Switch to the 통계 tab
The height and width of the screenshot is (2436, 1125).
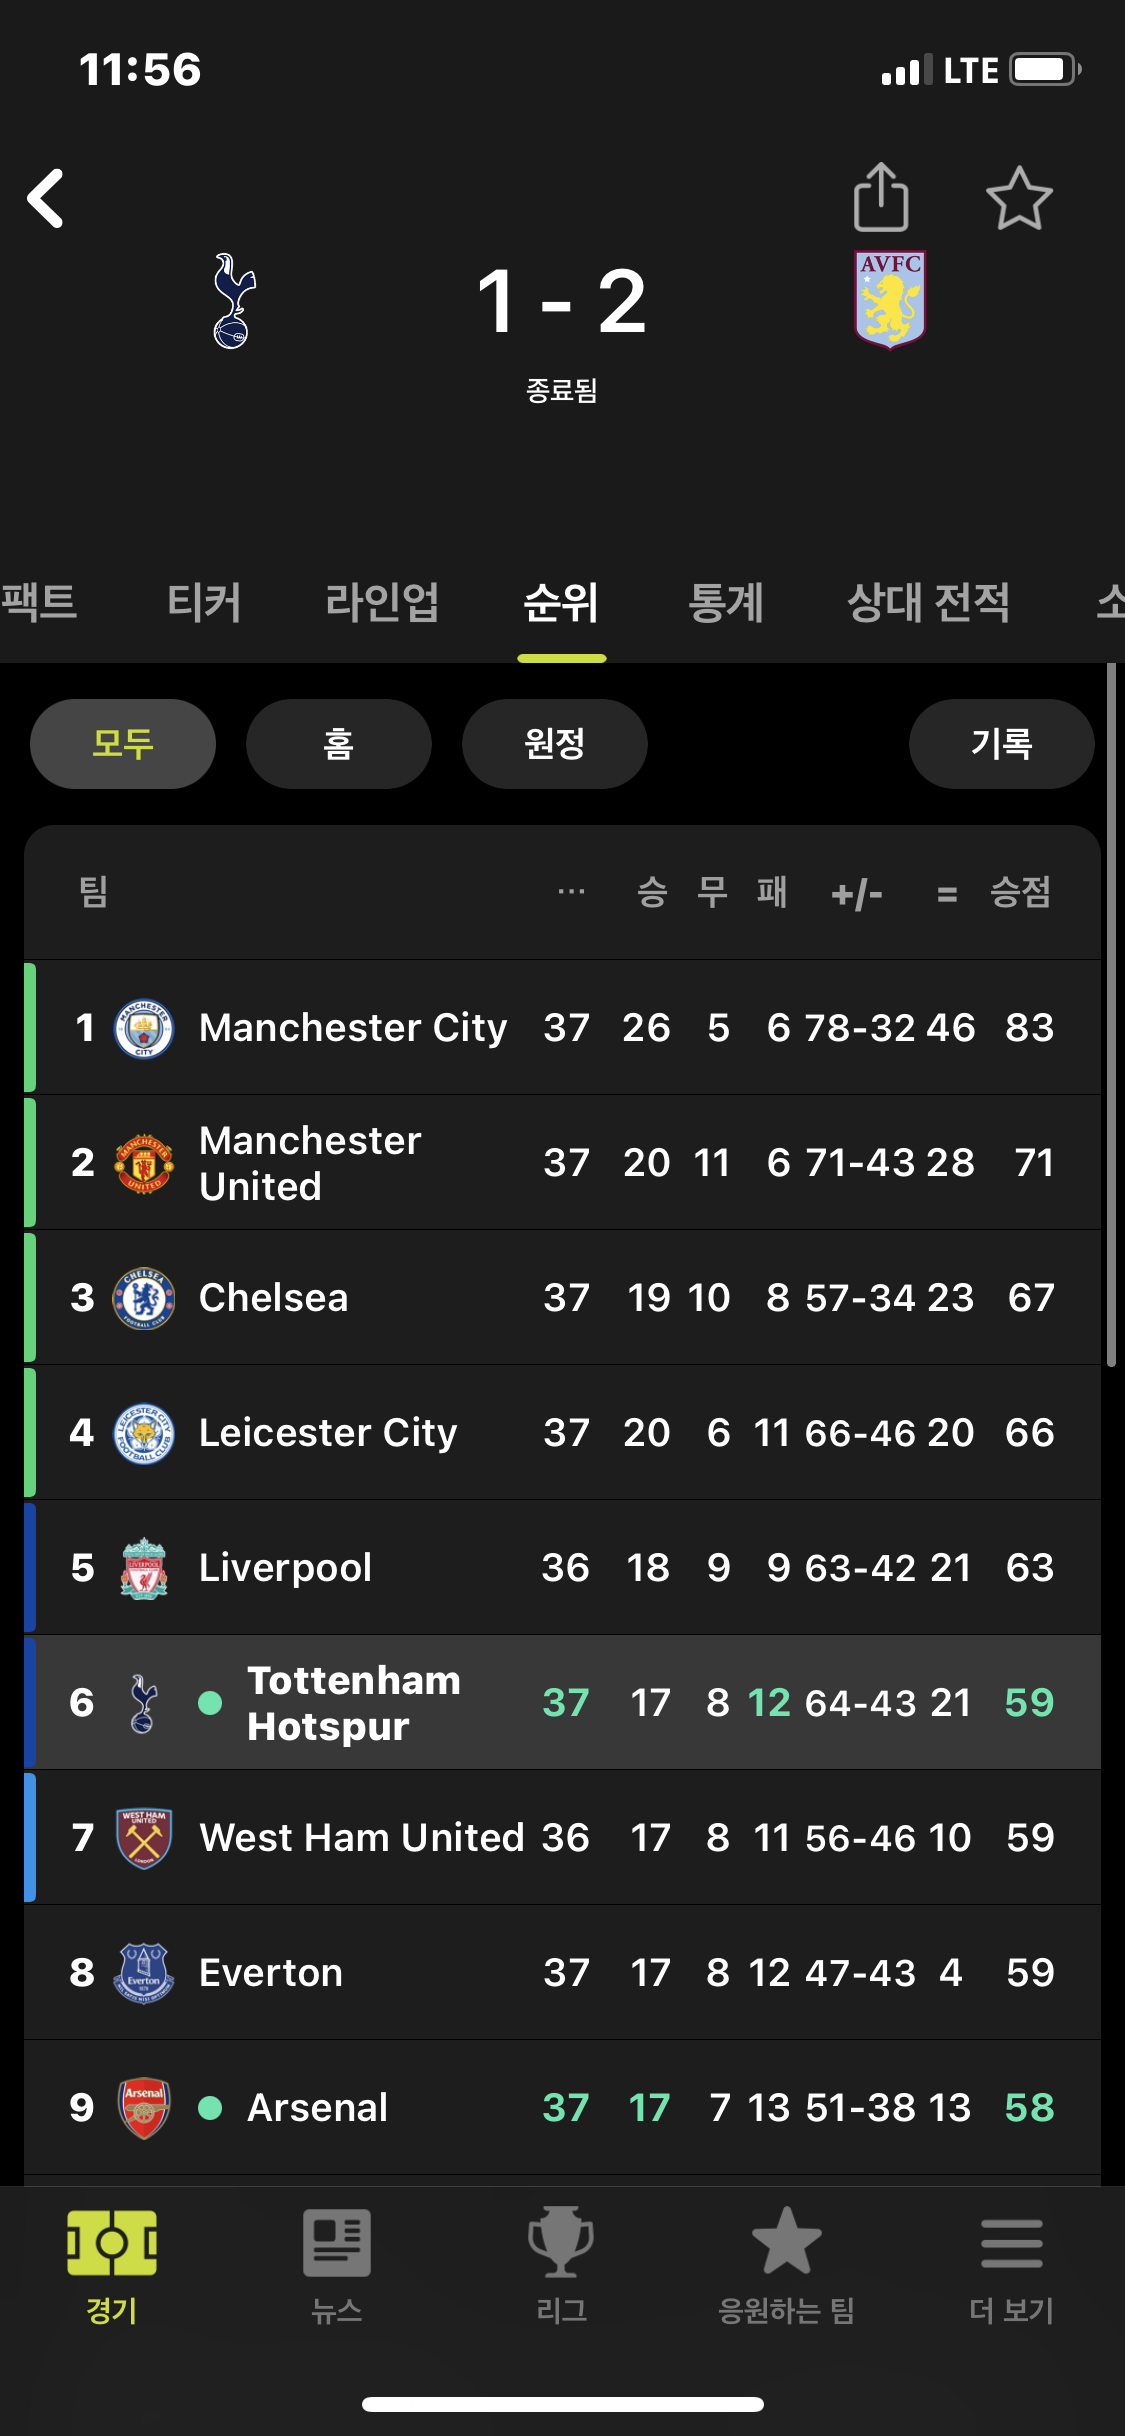[x=726, y=602]
